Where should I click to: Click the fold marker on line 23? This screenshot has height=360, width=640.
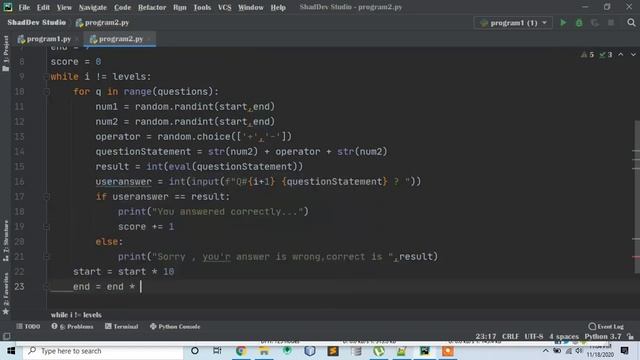46,287
